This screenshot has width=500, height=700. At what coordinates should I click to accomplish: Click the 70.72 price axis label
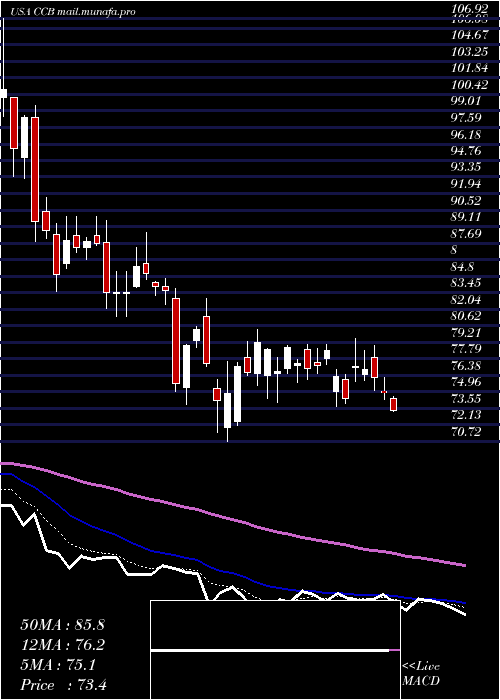[467, 432]
